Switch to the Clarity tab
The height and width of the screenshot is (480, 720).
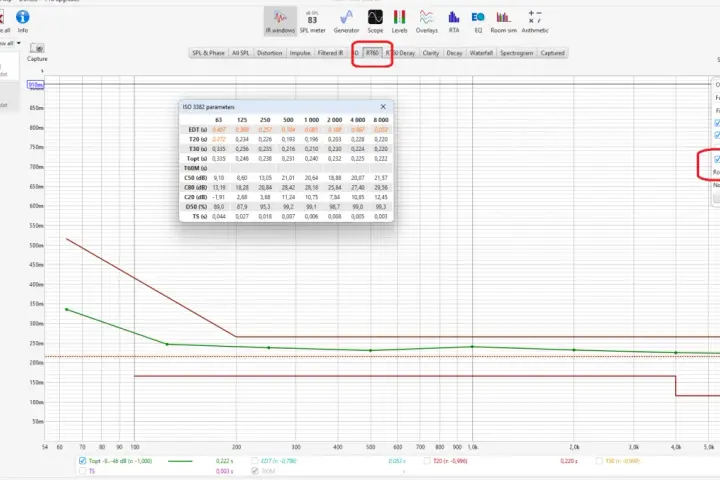431,53
